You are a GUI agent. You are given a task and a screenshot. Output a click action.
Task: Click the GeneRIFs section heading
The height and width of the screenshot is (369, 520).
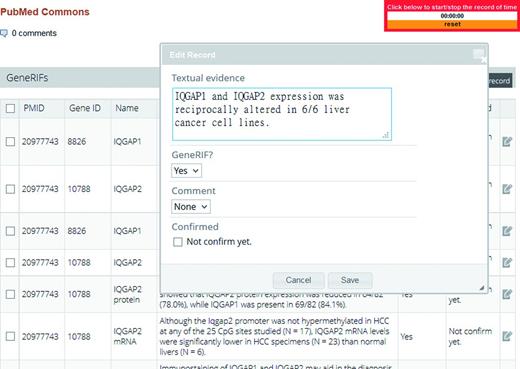point(27,78)
